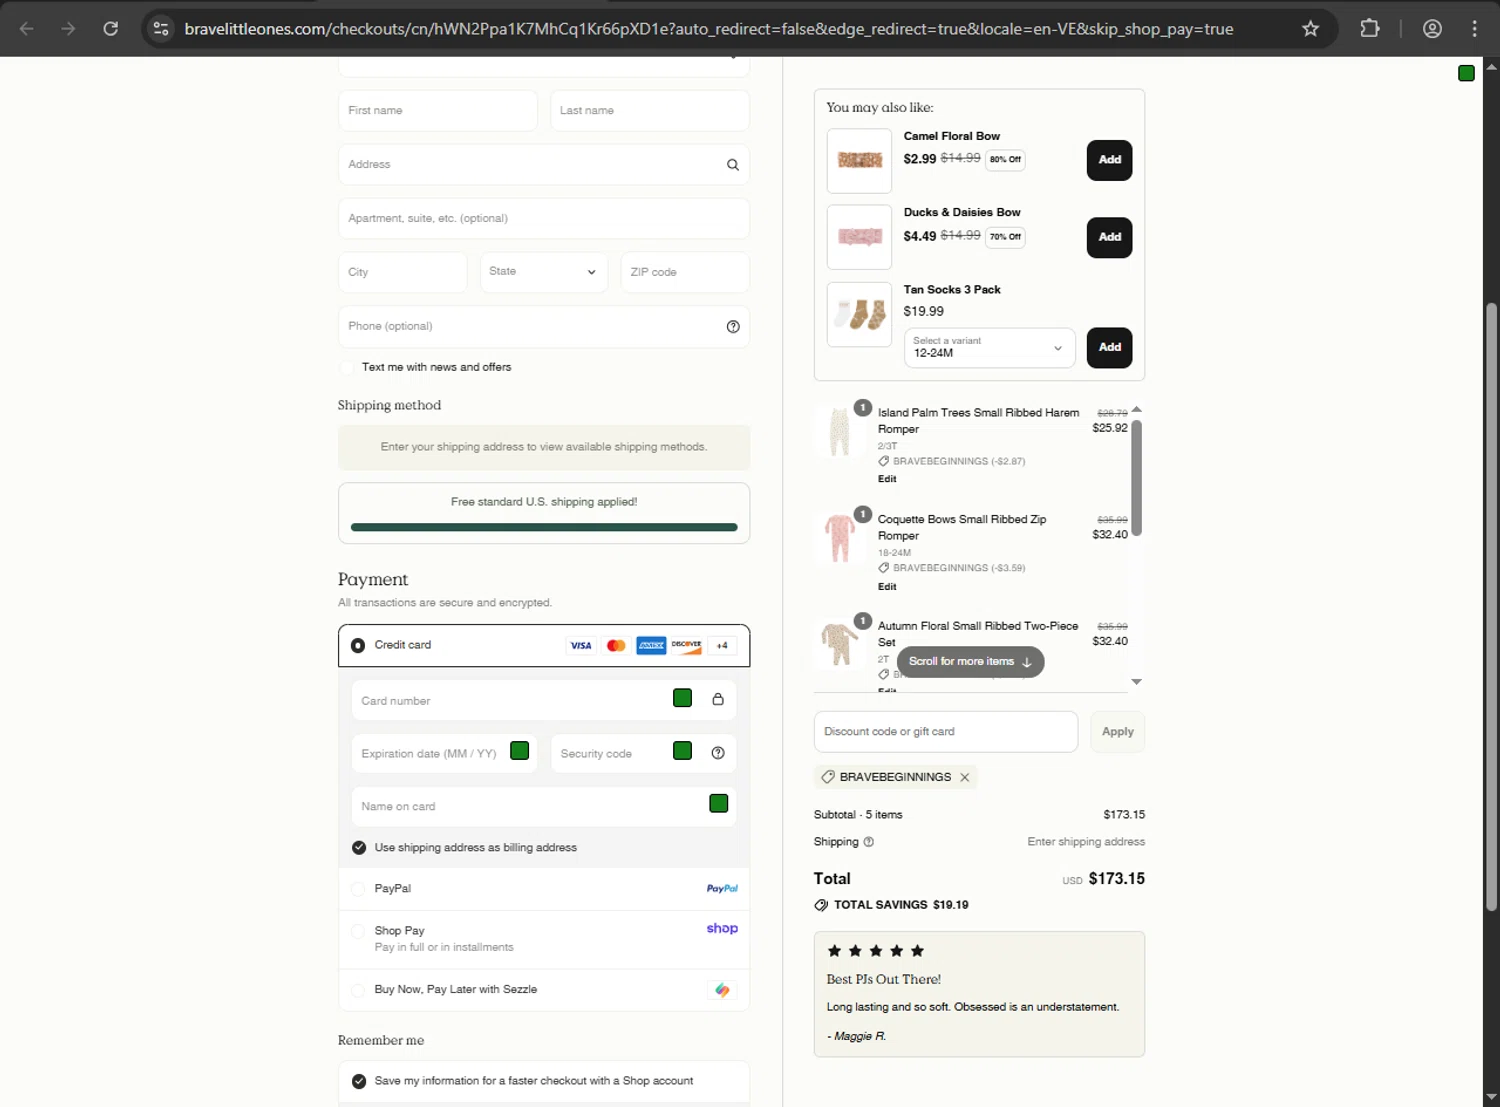Enable Text me with news and offers
The width and height of the screenshot is (1500, 1107).
(x=348, y=368)
